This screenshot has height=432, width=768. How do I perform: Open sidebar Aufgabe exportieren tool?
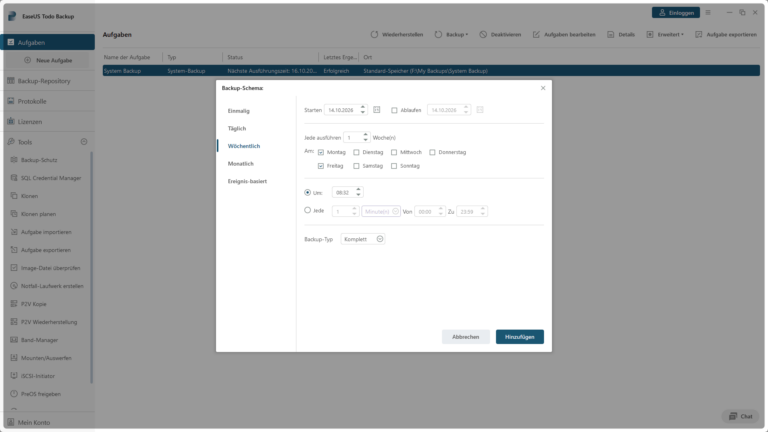tap(48, 250)
